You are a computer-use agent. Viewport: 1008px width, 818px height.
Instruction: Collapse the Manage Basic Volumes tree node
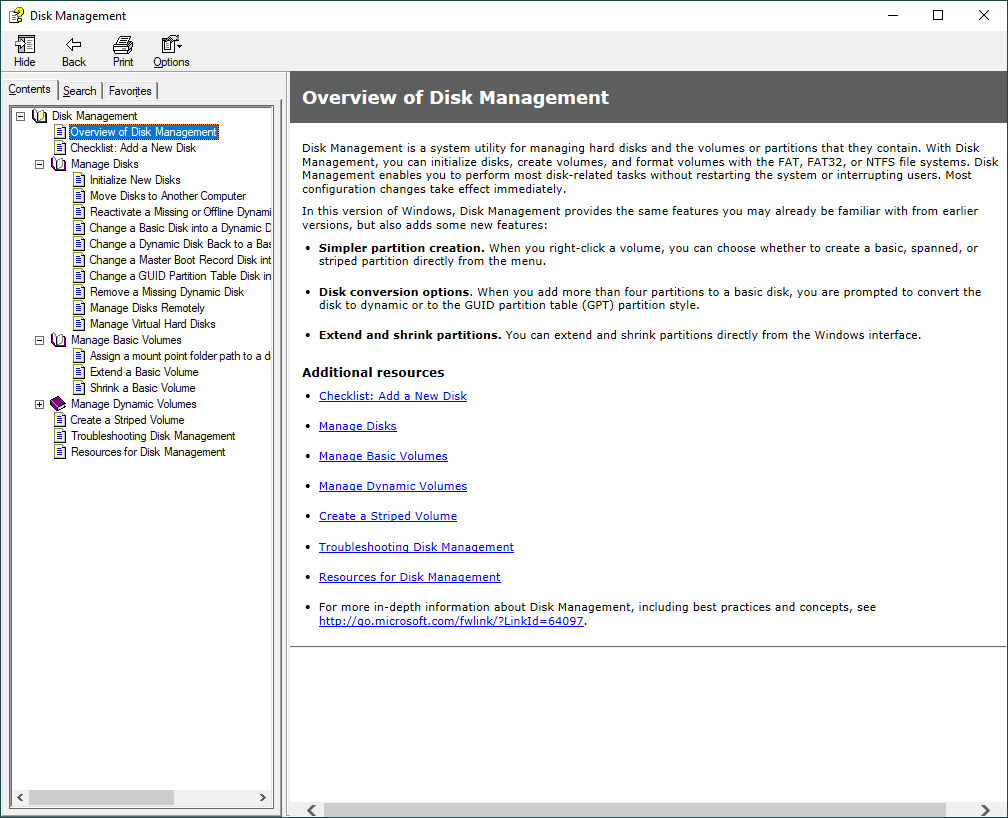pos(40,340)
